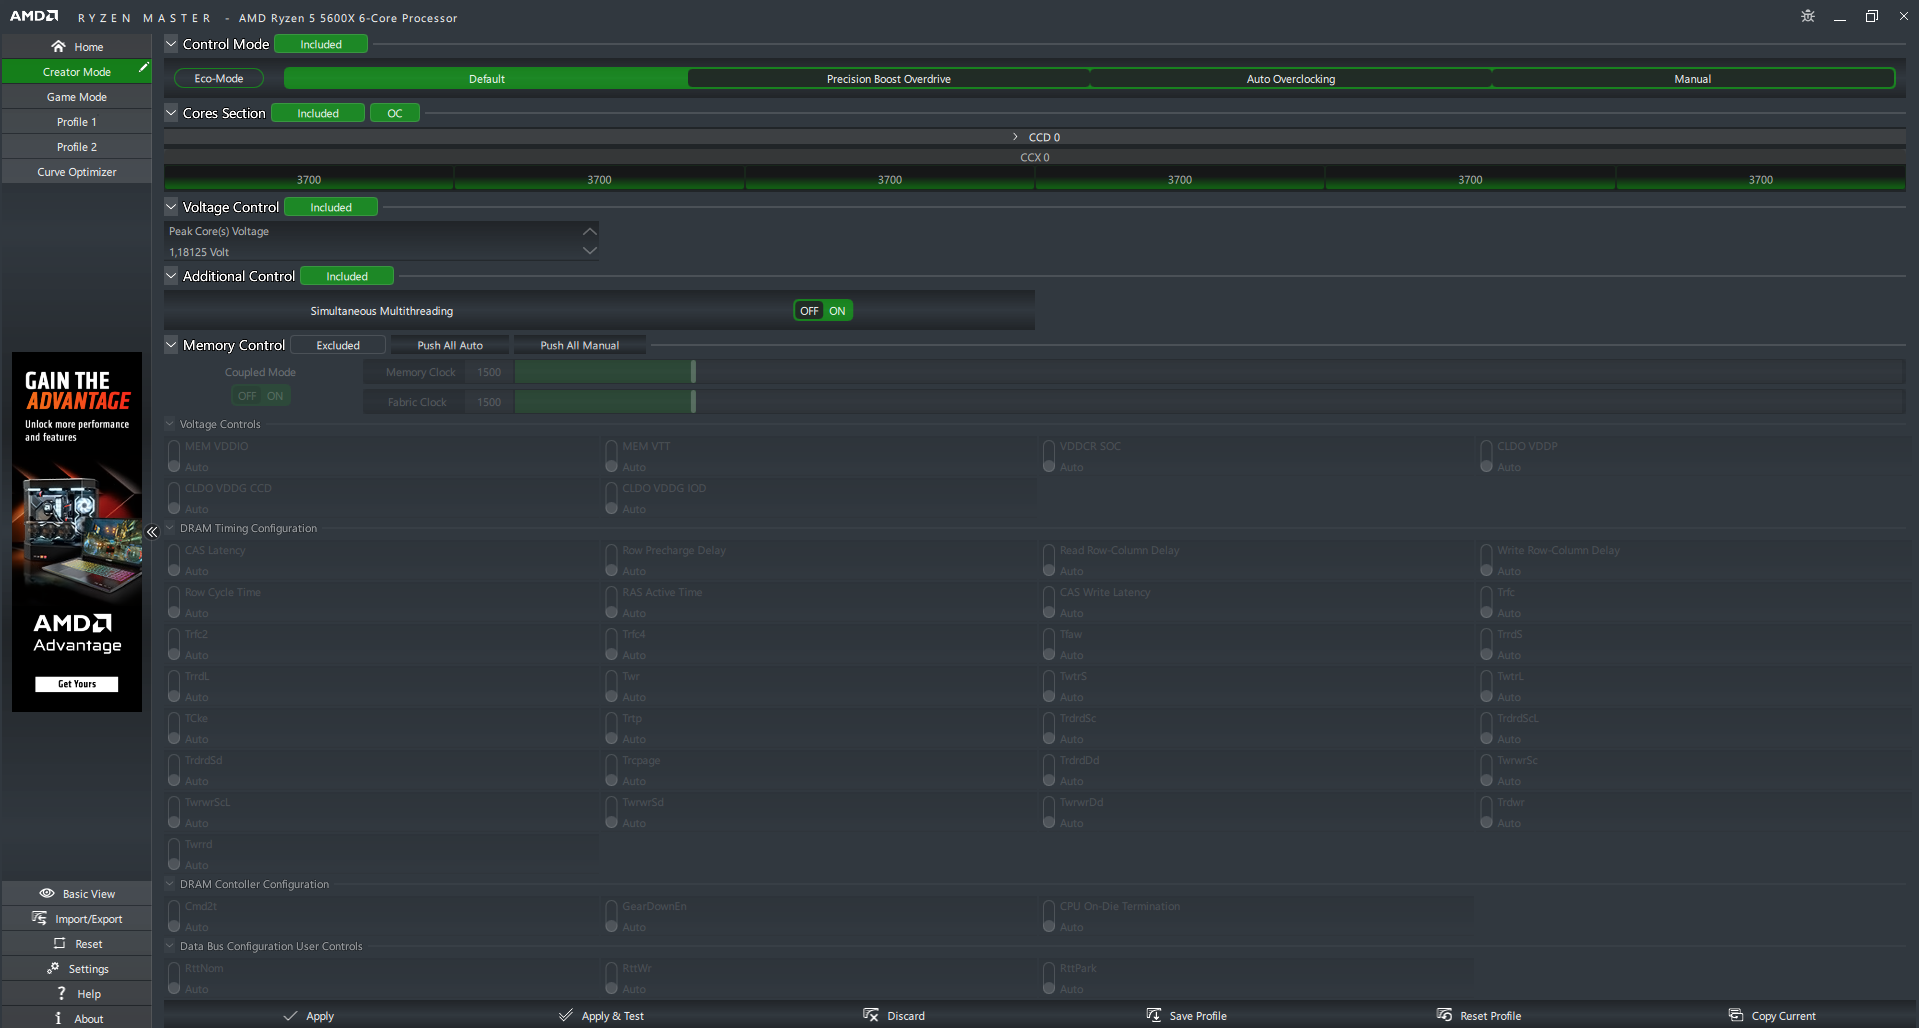Select Precision Boost Overdrive mode
Screen dimensions: 1919x1028
click(889, 79)
